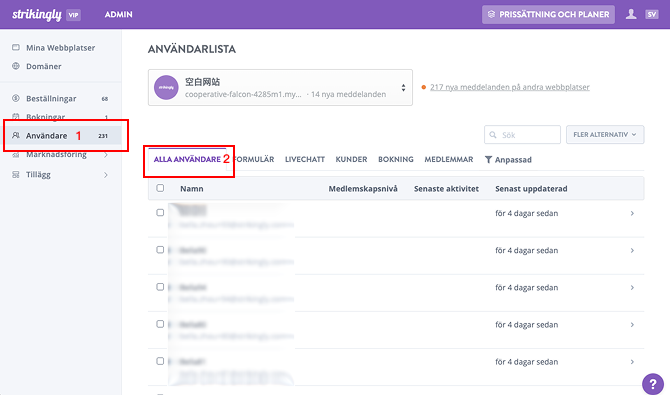
Task: Click the Tillägg add-ons icon
Action: click(x=16, y=174)
